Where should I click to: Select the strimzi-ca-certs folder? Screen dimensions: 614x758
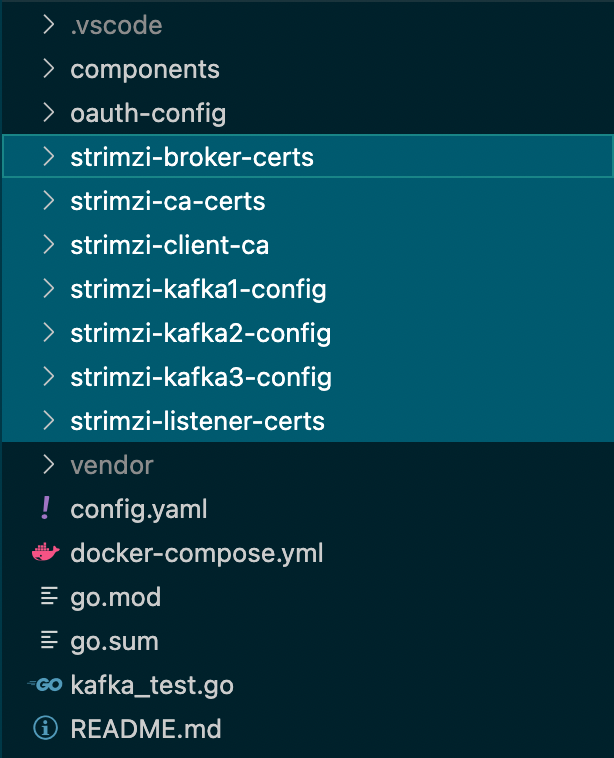point(167,201)
